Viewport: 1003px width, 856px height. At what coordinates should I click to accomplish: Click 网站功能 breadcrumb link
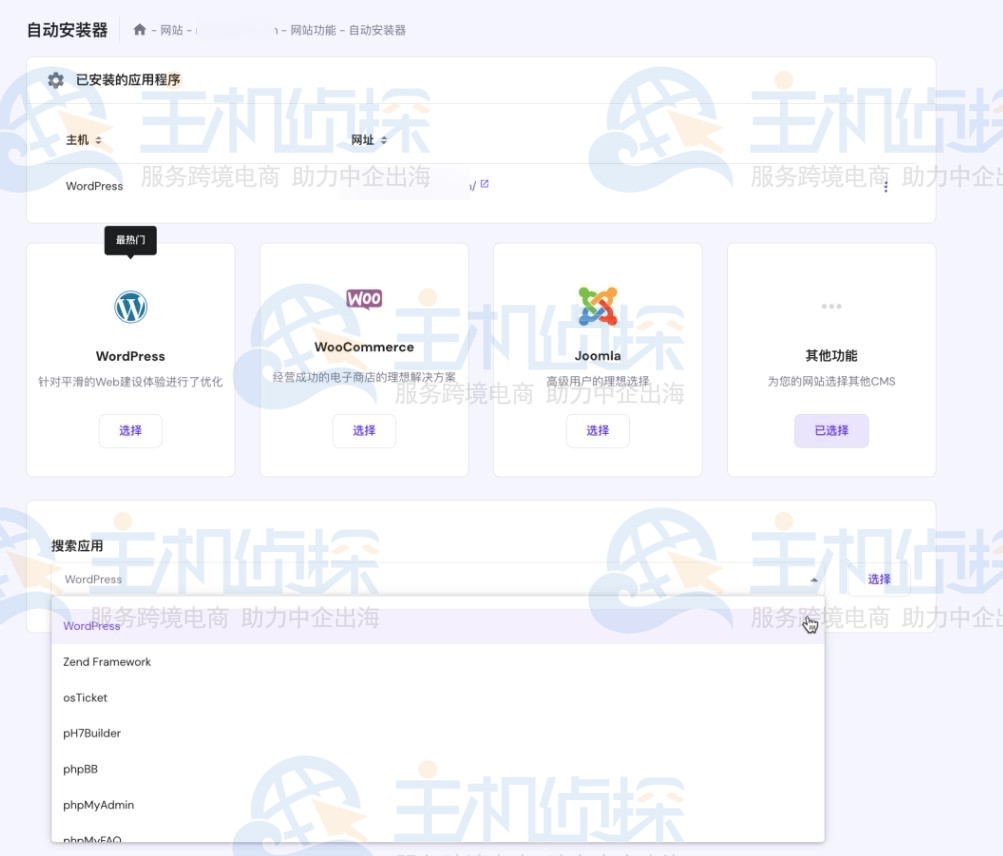click(x=313, y=30)
